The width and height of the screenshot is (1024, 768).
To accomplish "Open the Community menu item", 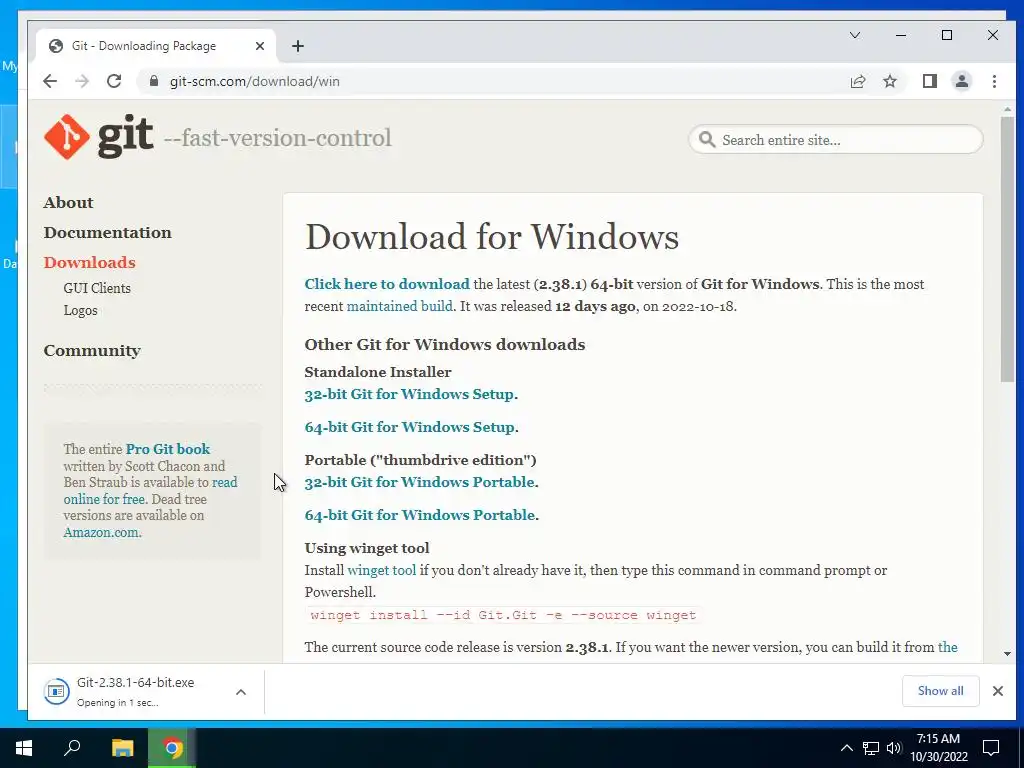I will point(92,351).
